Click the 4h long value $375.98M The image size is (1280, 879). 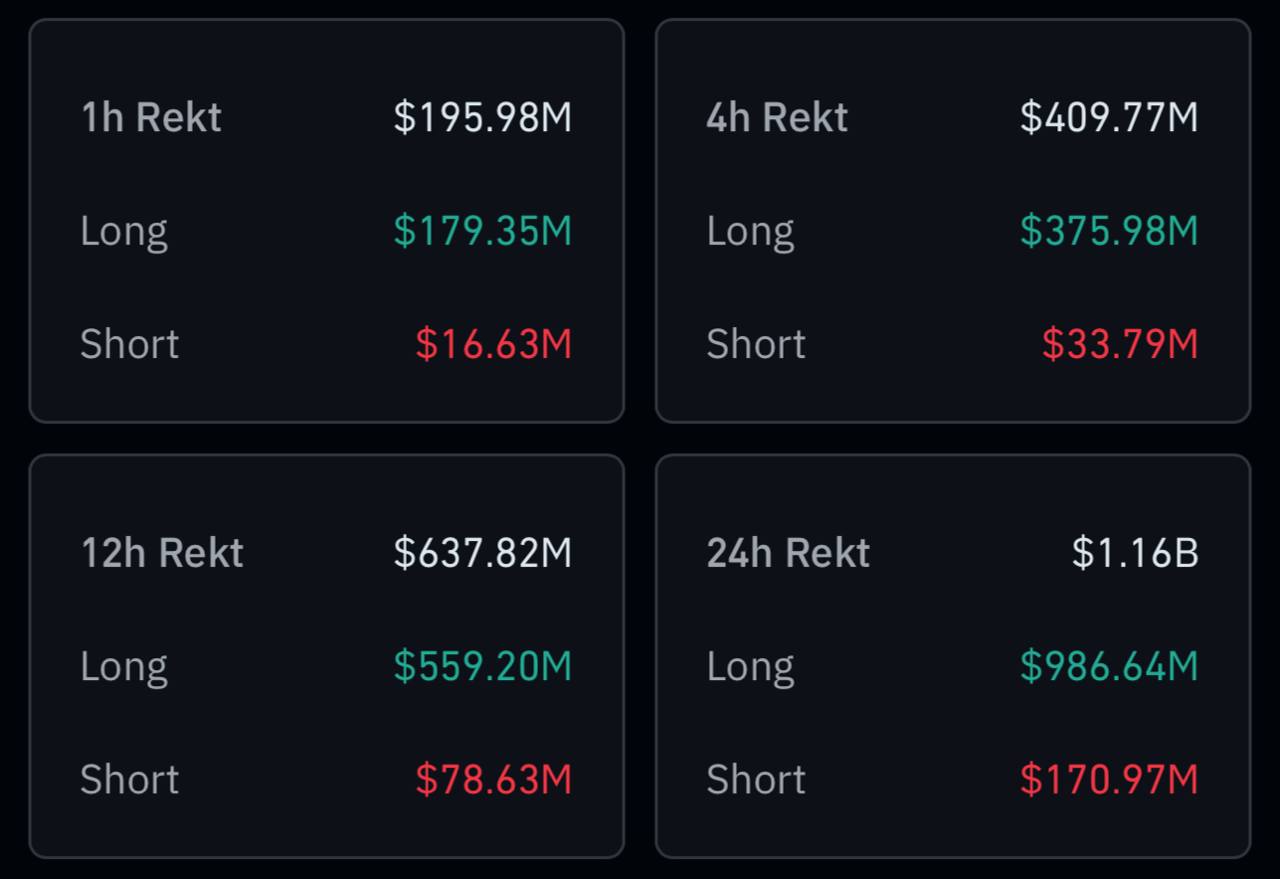click(1108, 231)
